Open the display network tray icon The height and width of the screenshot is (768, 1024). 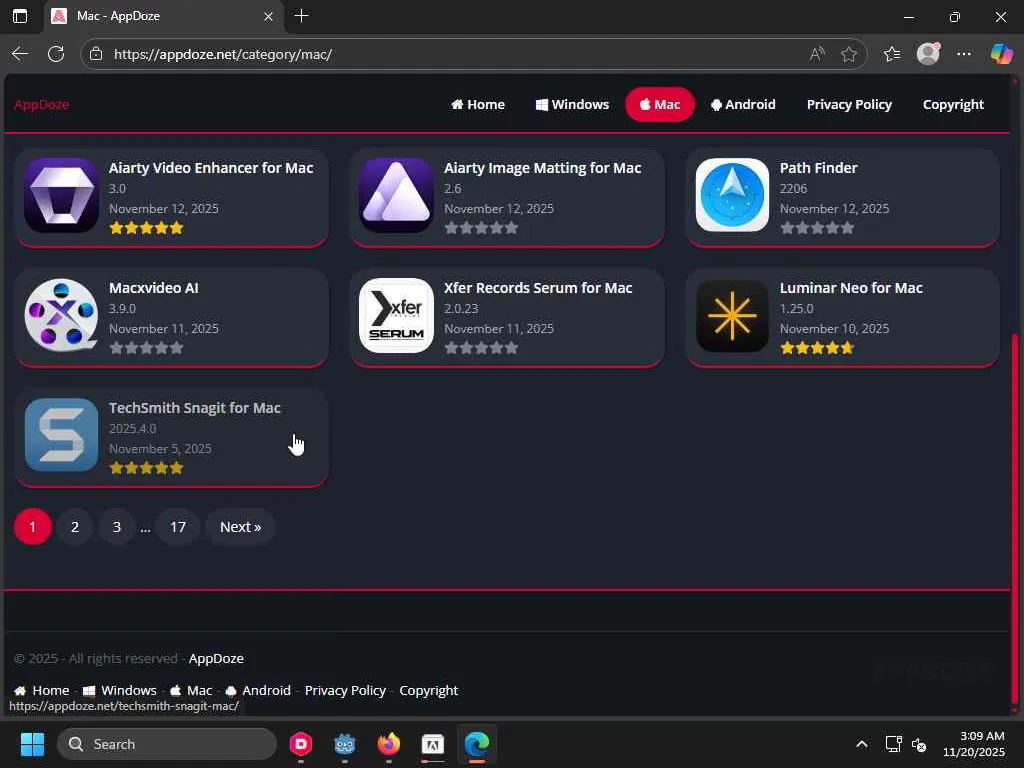[x=893, y=744]
